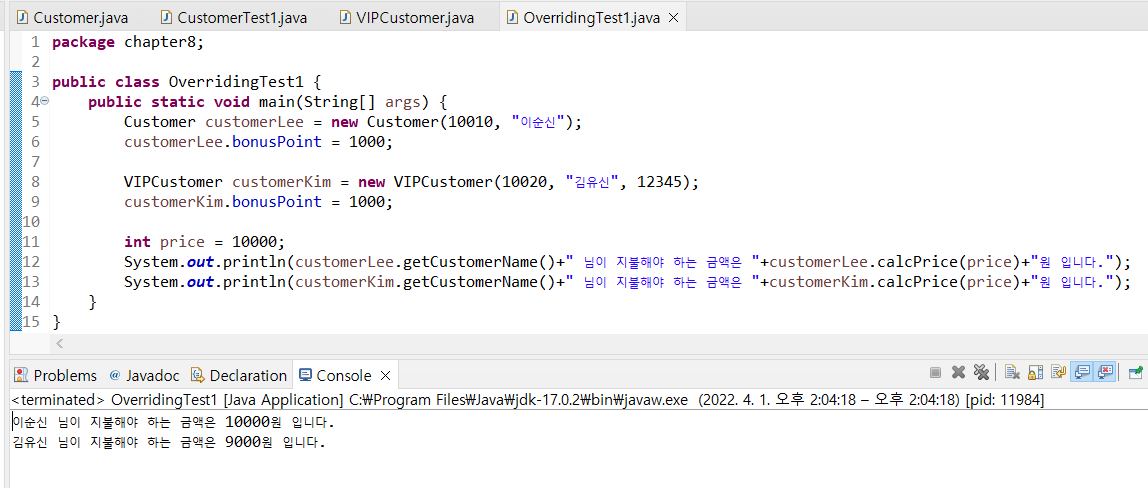Screen dimensions: 1148x488
Task: Click the Word Wrap console icon
Action: tap(1058, 373)
